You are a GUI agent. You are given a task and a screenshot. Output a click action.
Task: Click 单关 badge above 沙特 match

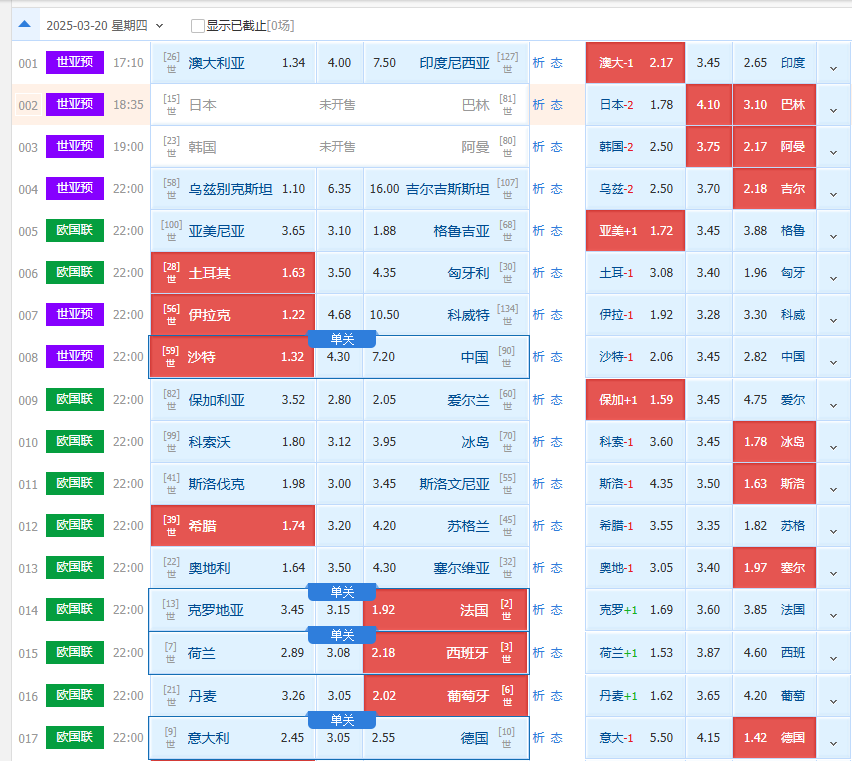(x=342, y=339)
